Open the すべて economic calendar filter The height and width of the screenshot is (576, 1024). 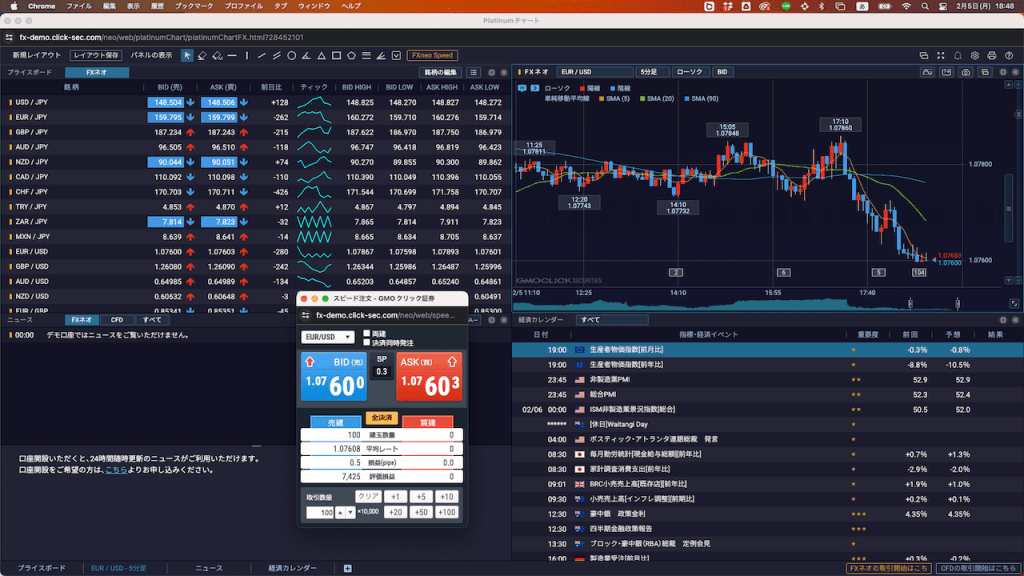point(612,320)
